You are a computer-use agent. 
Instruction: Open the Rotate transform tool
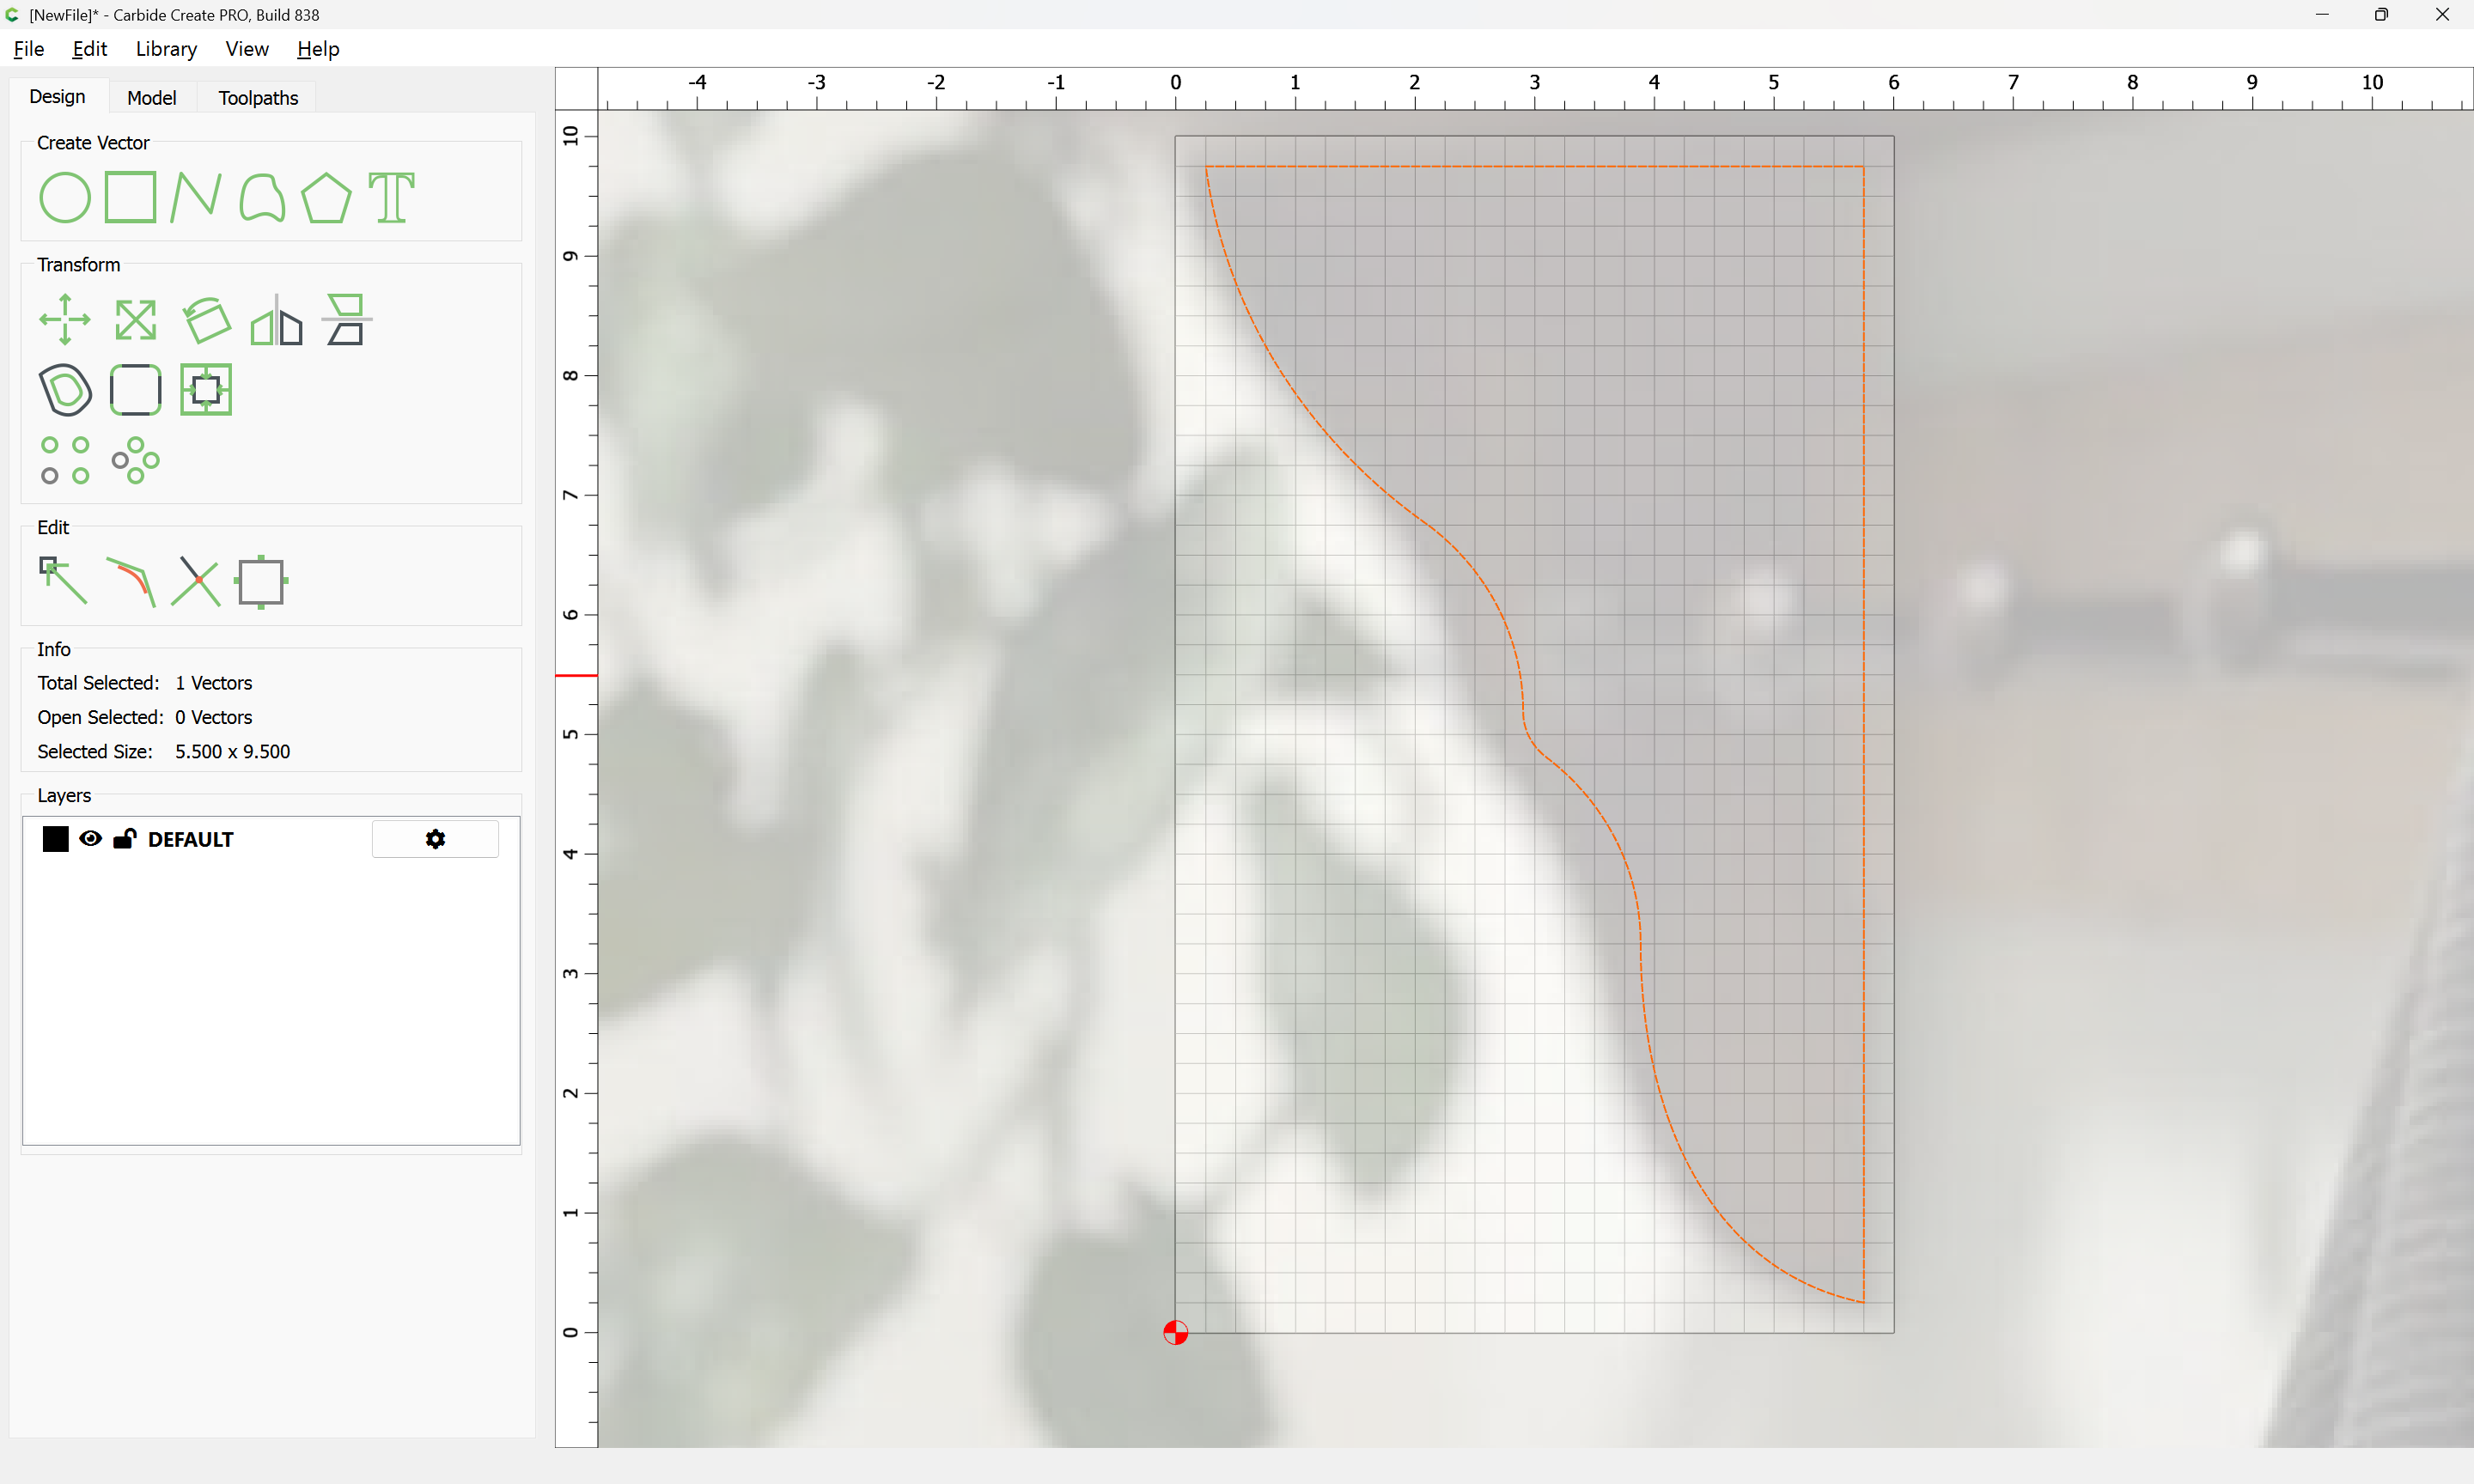207,320
